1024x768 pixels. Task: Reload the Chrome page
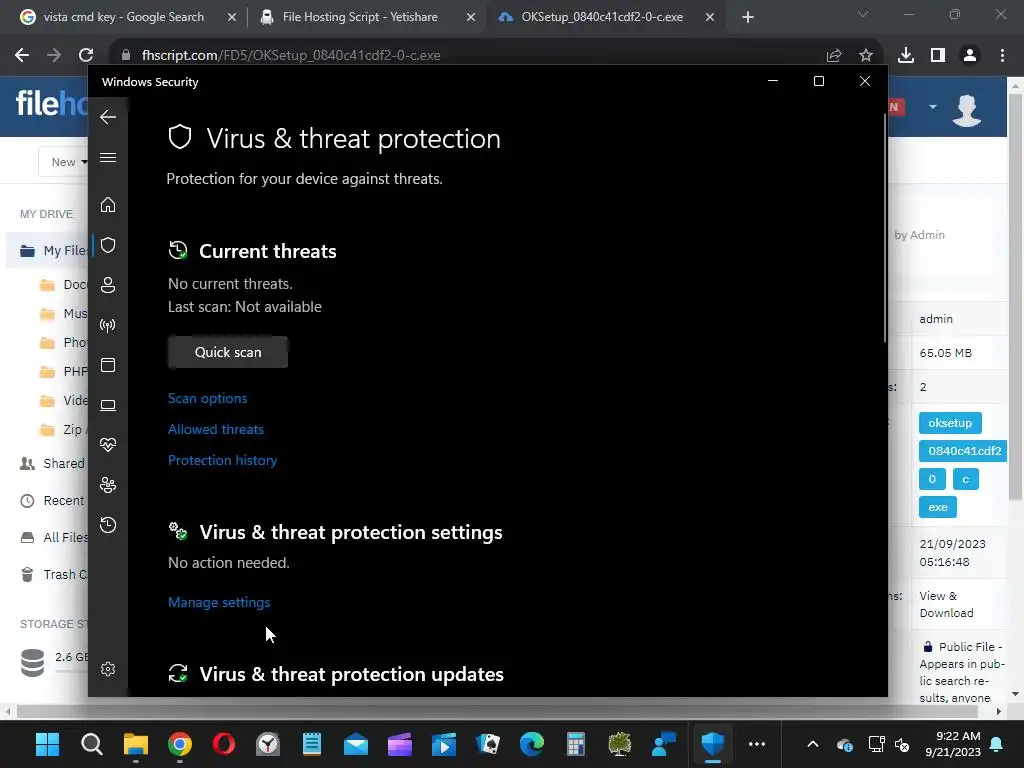coord(86,56)
